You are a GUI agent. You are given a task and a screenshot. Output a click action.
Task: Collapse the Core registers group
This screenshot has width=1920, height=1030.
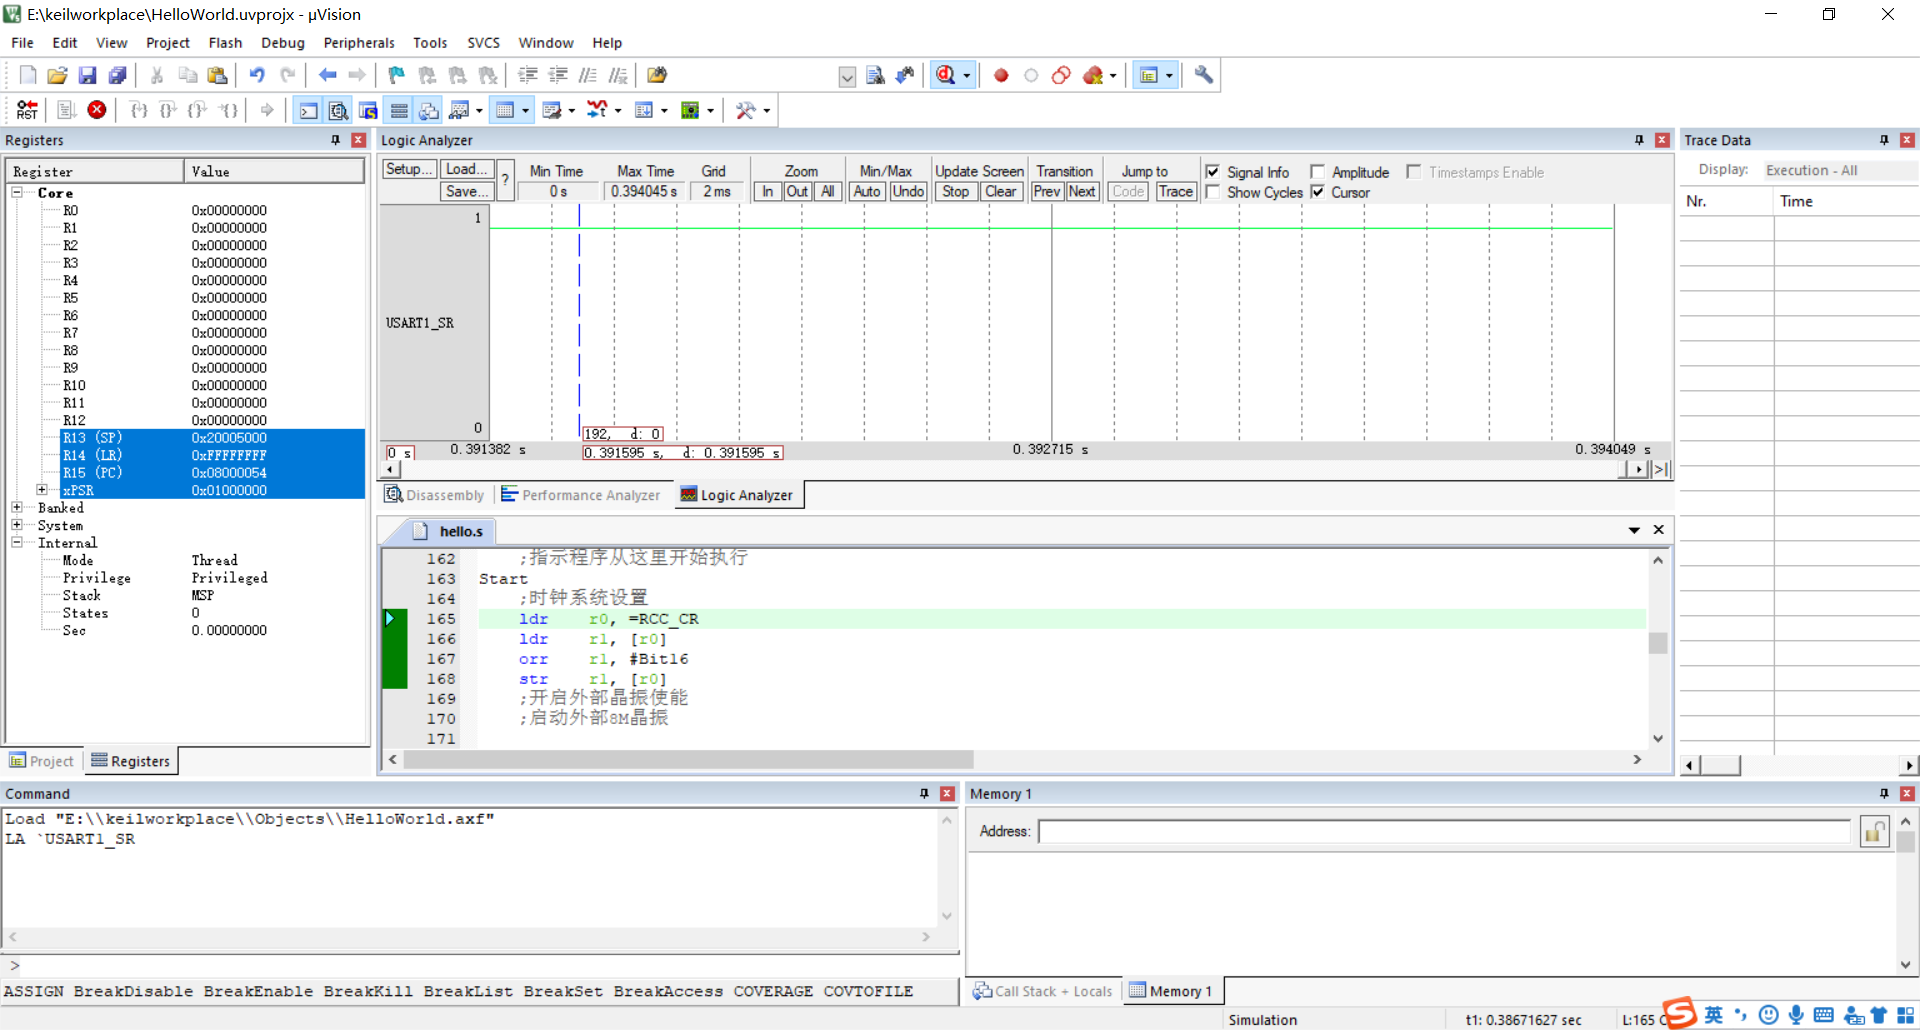[17, 192]
